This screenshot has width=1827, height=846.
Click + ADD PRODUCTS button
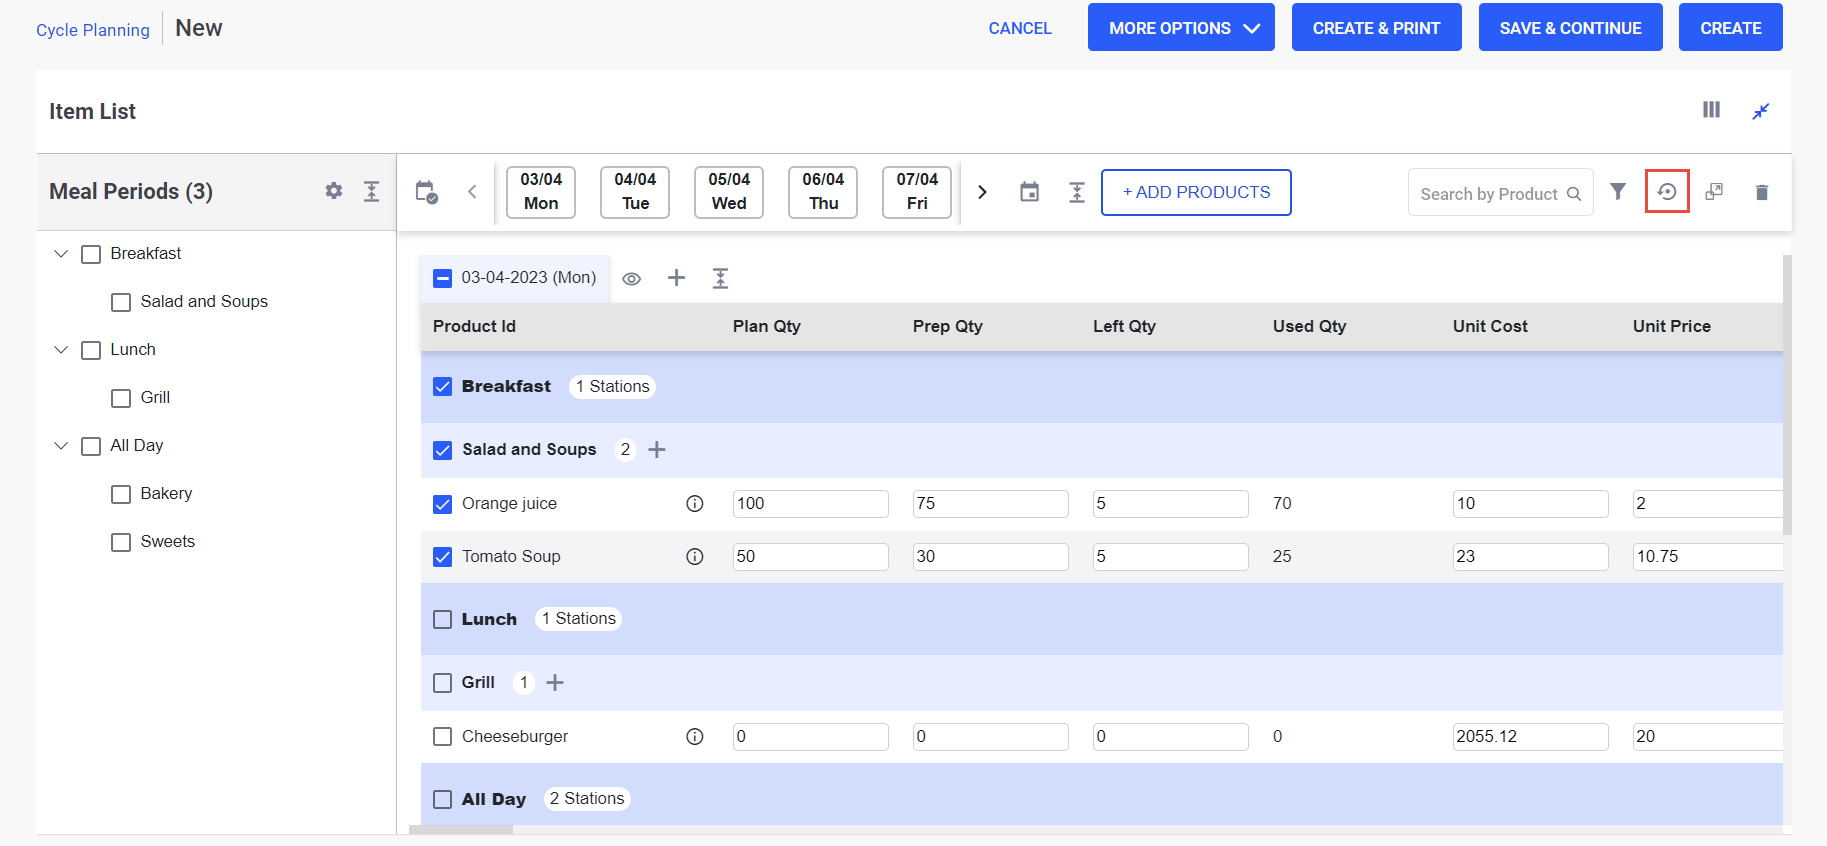click(1196, 192)
